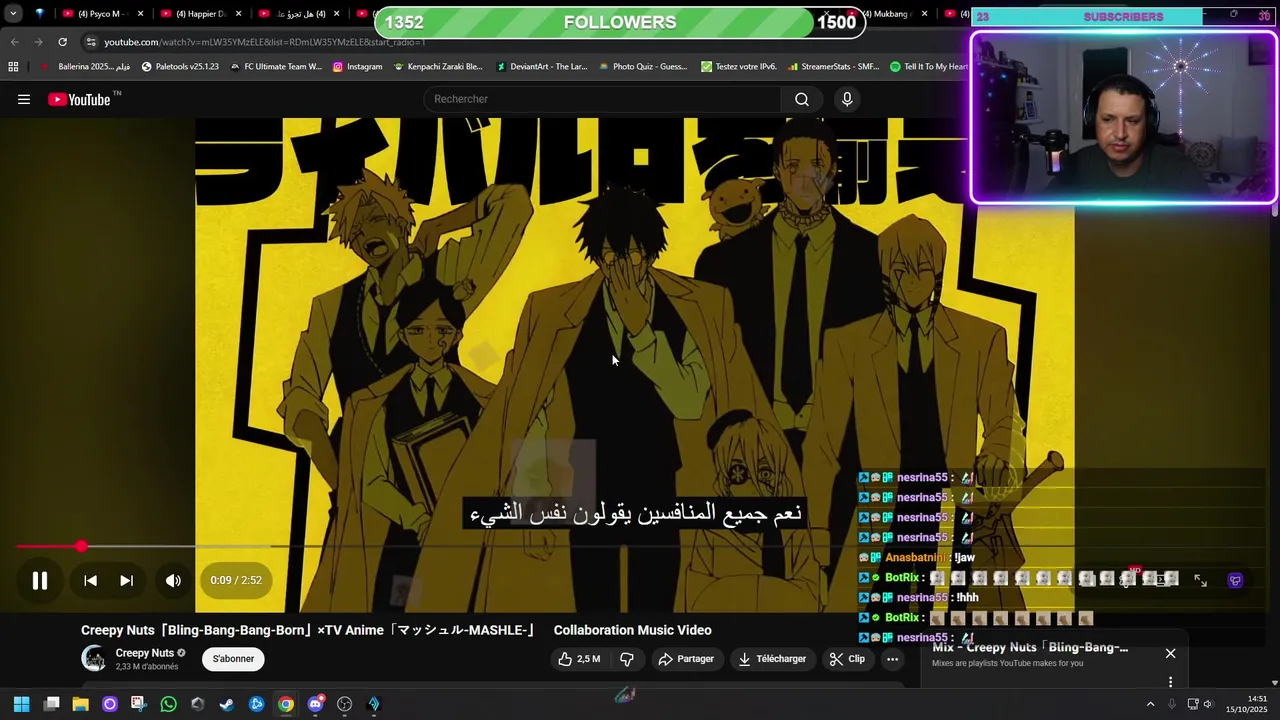Open the YouTube hamburger guide menu

pyautogui.click(x=24, y=99)
